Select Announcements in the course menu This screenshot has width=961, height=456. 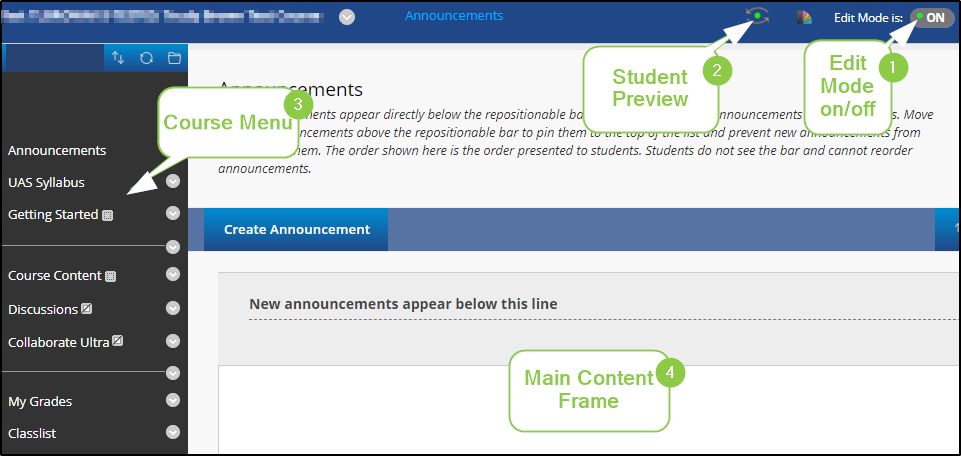click(x=57, y=150)
